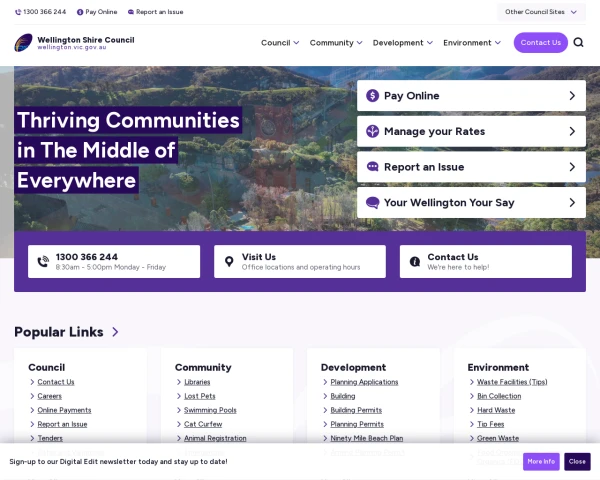600x480 pixels.
Task: Click wellington.vic.gov.au site title text
Action: pyautogui.click(x=72, y=47)
